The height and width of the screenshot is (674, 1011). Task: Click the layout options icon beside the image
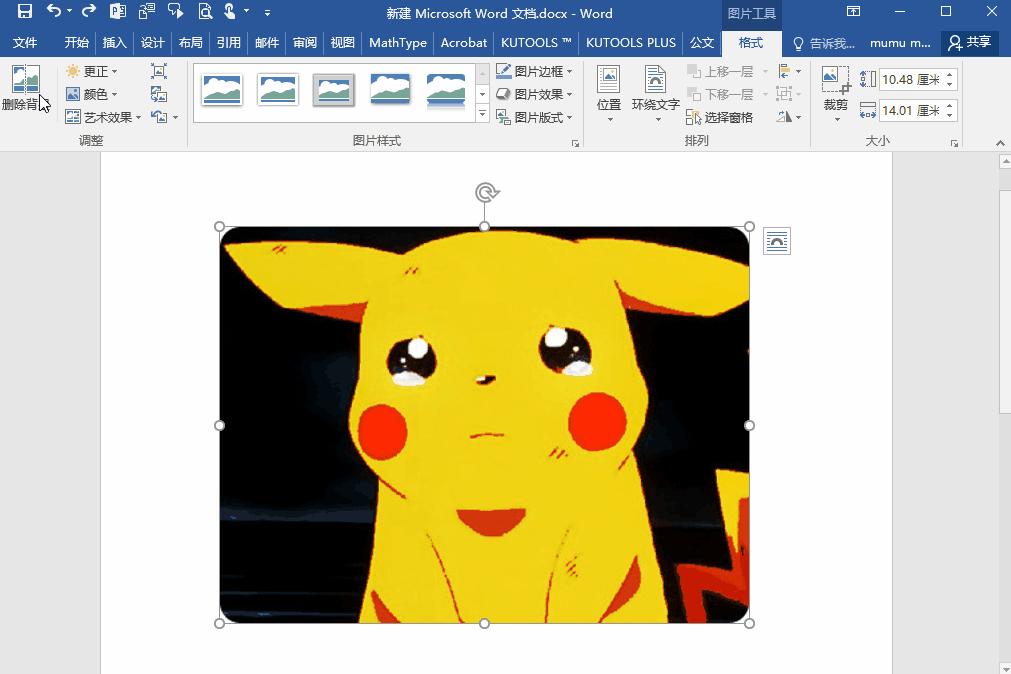(x=777, y=241)
